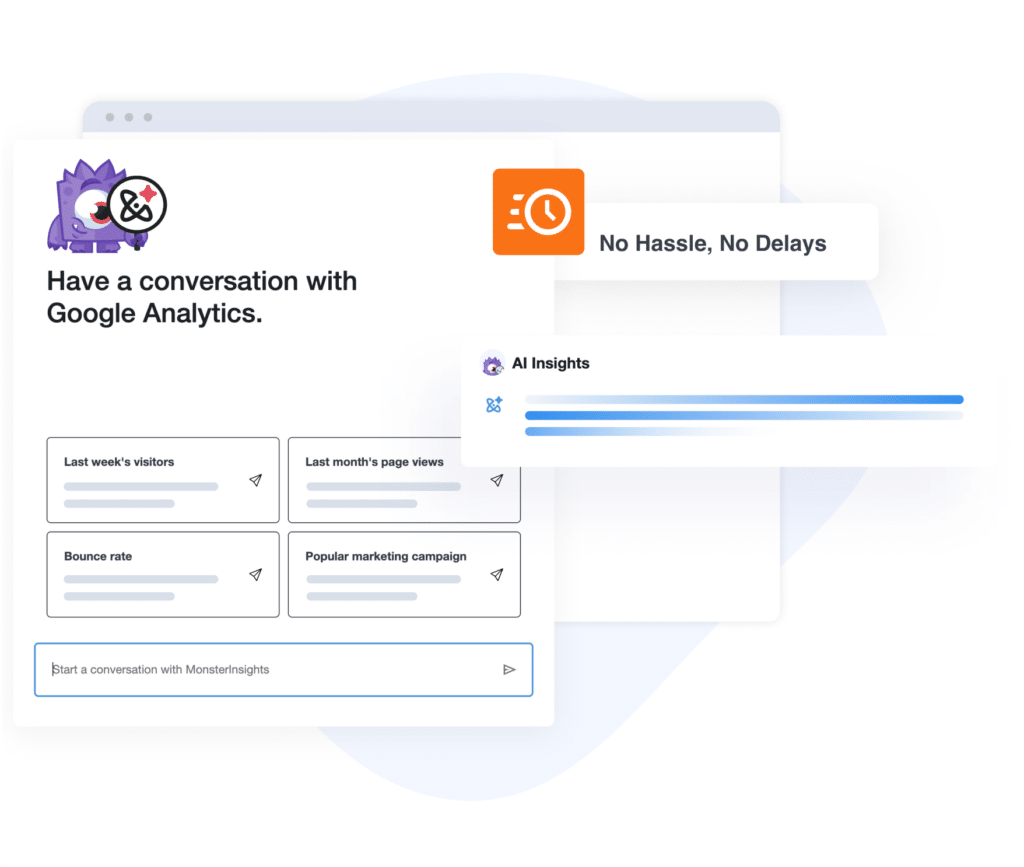Click the send icon in Last month's page views card

497,481
